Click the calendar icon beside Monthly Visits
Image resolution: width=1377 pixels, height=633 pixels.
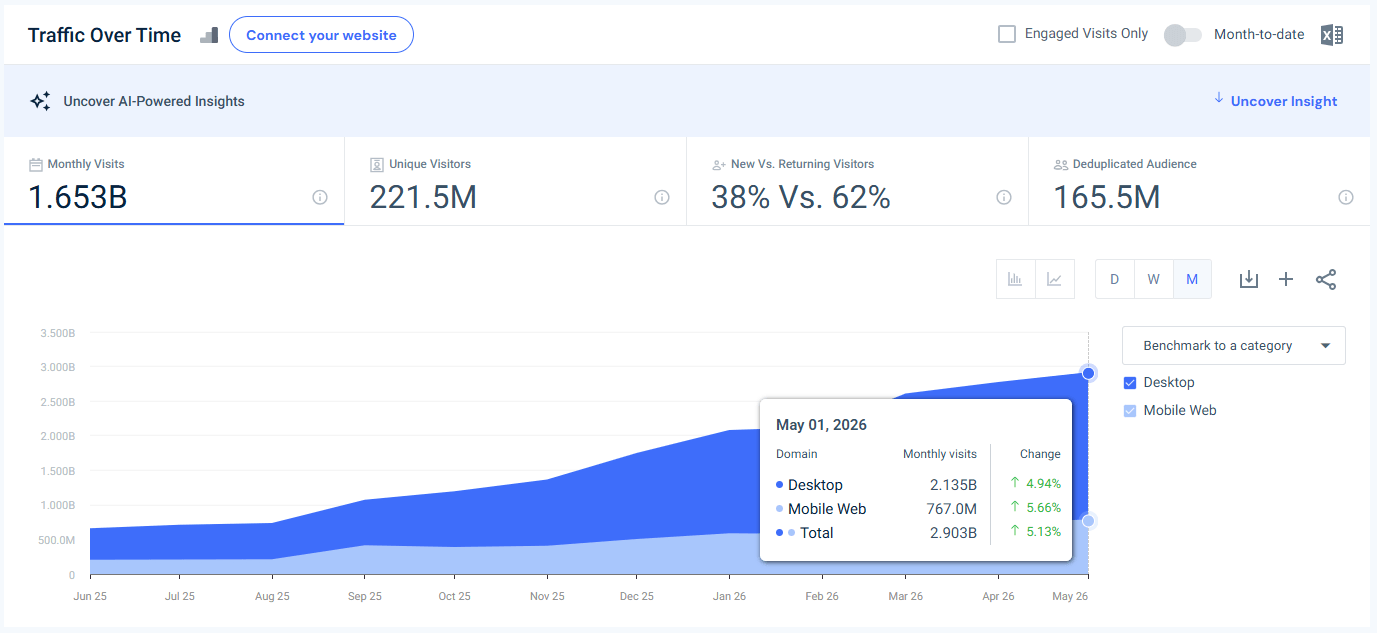tap(36, 164)
